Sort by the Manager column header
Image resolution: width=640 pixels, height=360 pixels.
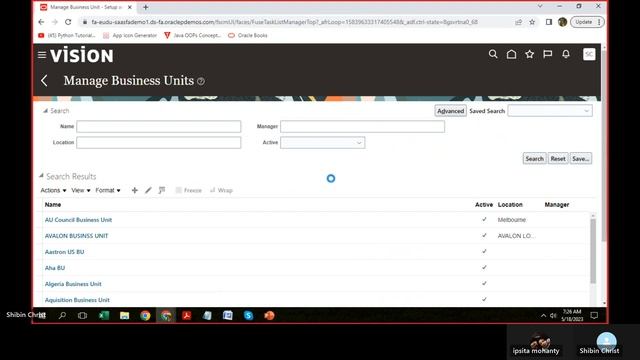tap(557, 204)
